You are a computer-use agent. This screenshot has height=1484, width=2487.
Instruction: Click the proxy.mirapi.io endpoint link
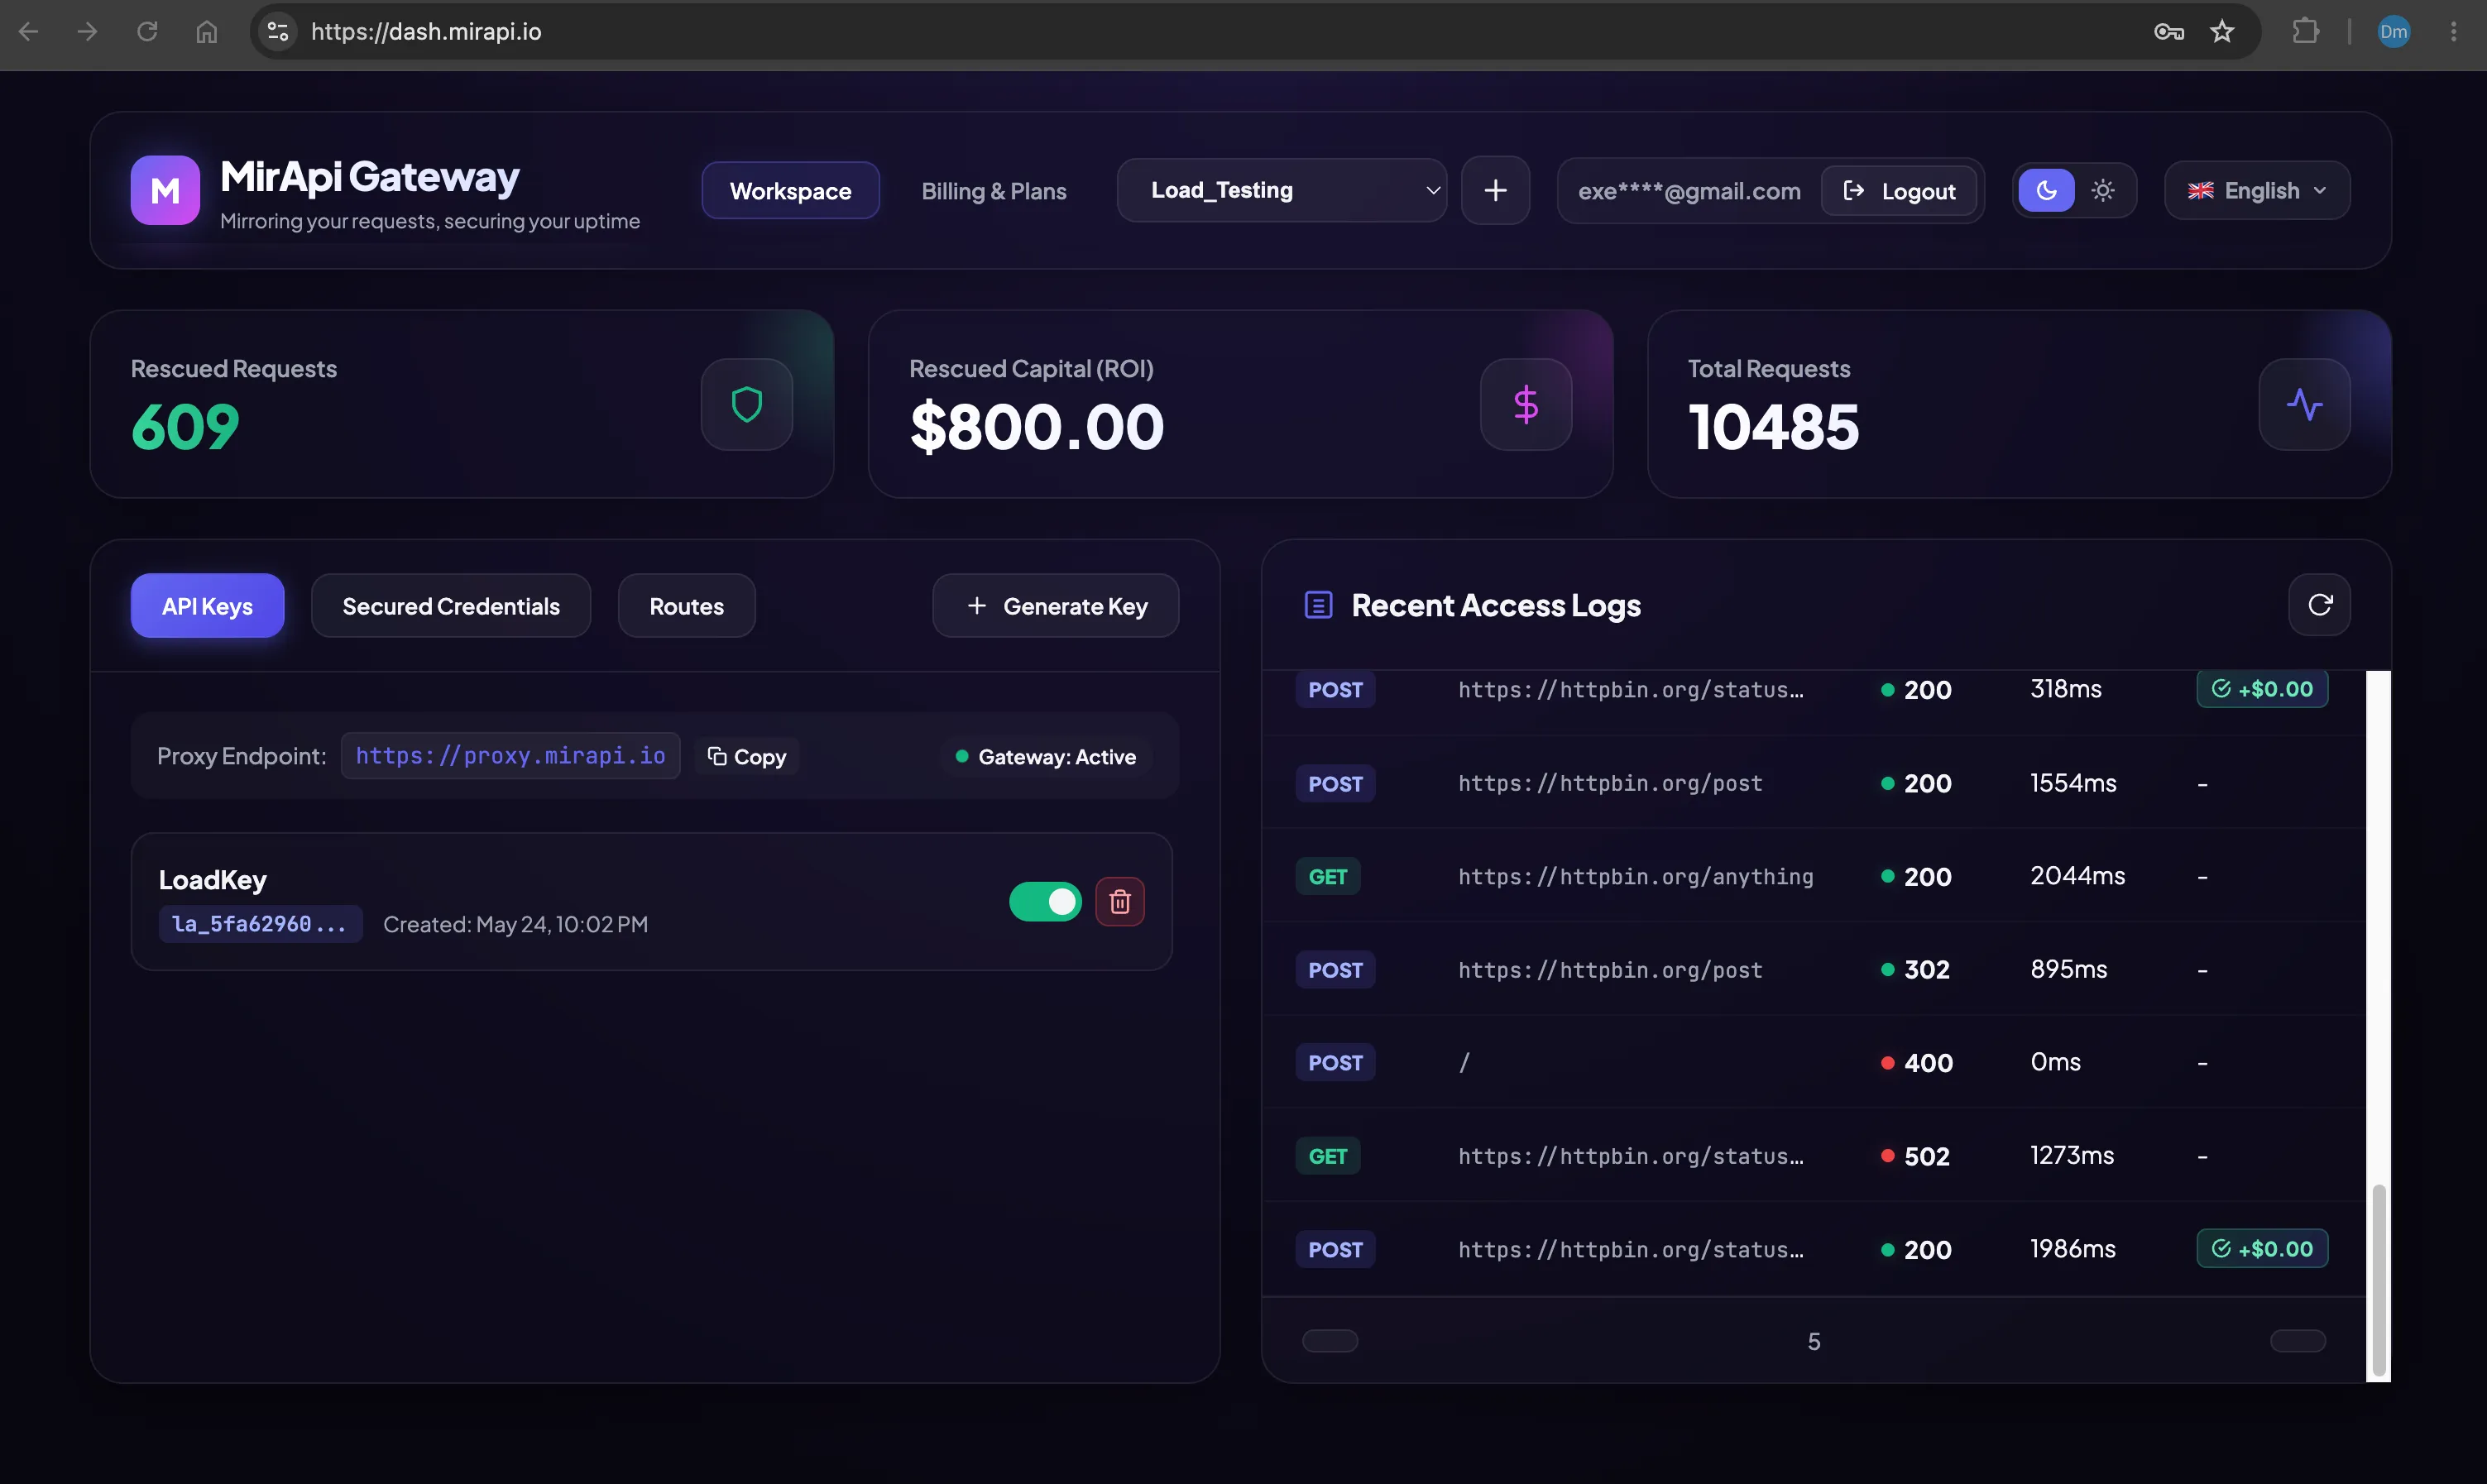click(x=510, y=756)
